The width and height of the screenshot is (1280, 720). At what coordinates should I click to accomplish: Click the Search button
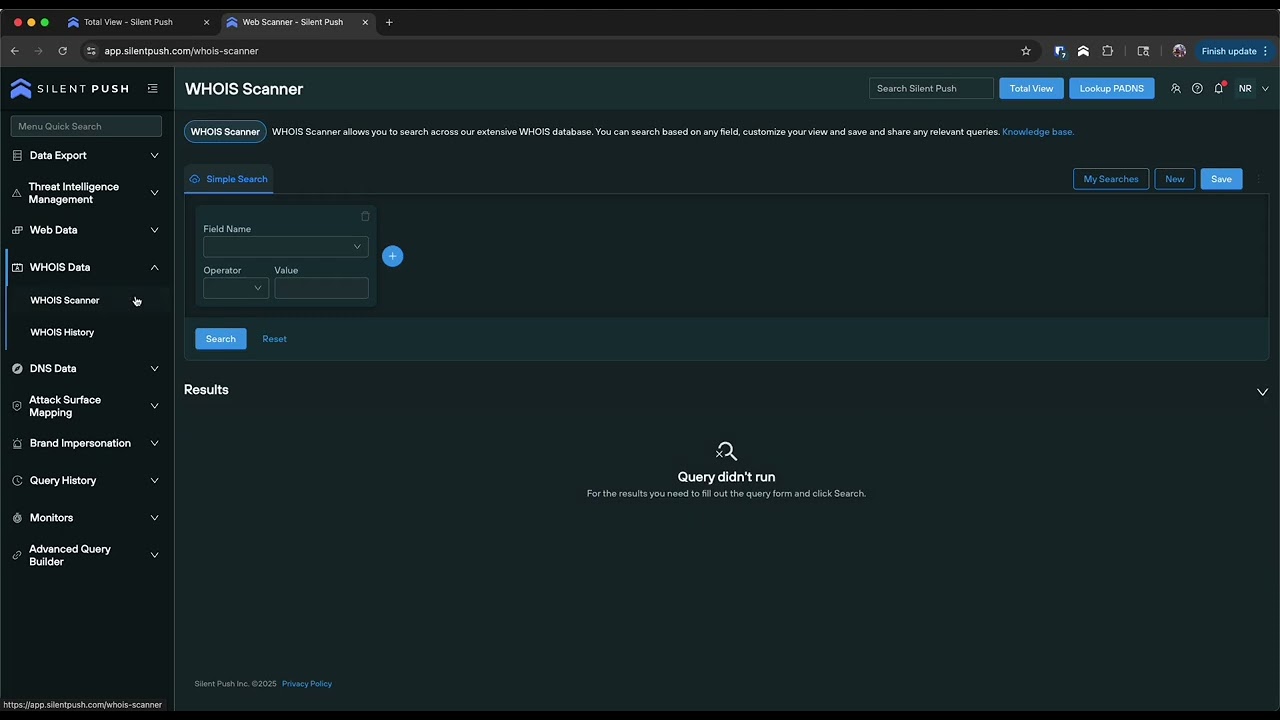(x=221, y=339)
